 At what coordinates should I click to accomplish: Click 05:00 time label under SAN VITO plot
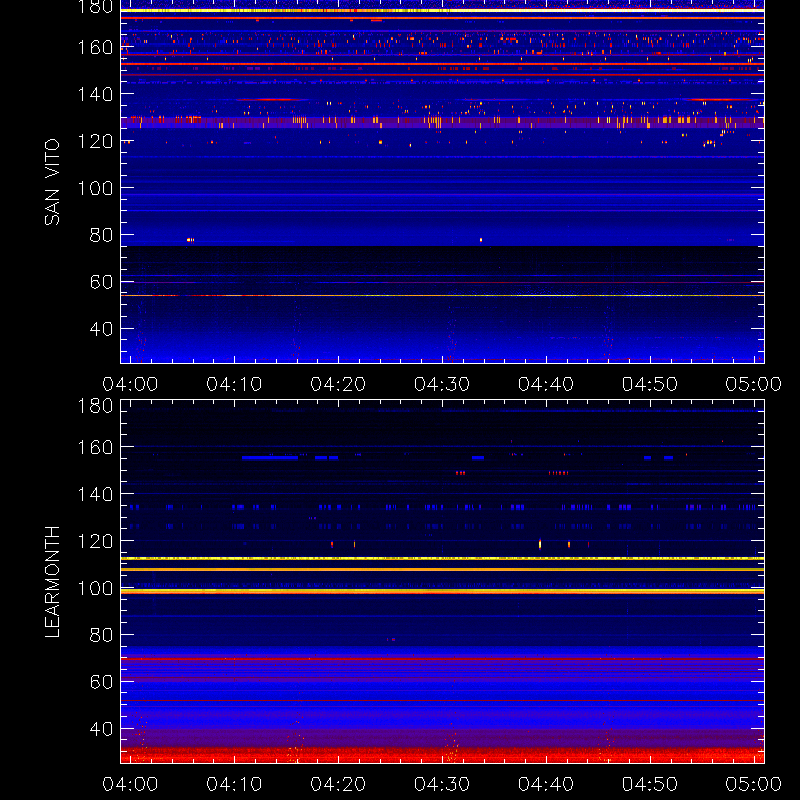[x=754, y=384]
